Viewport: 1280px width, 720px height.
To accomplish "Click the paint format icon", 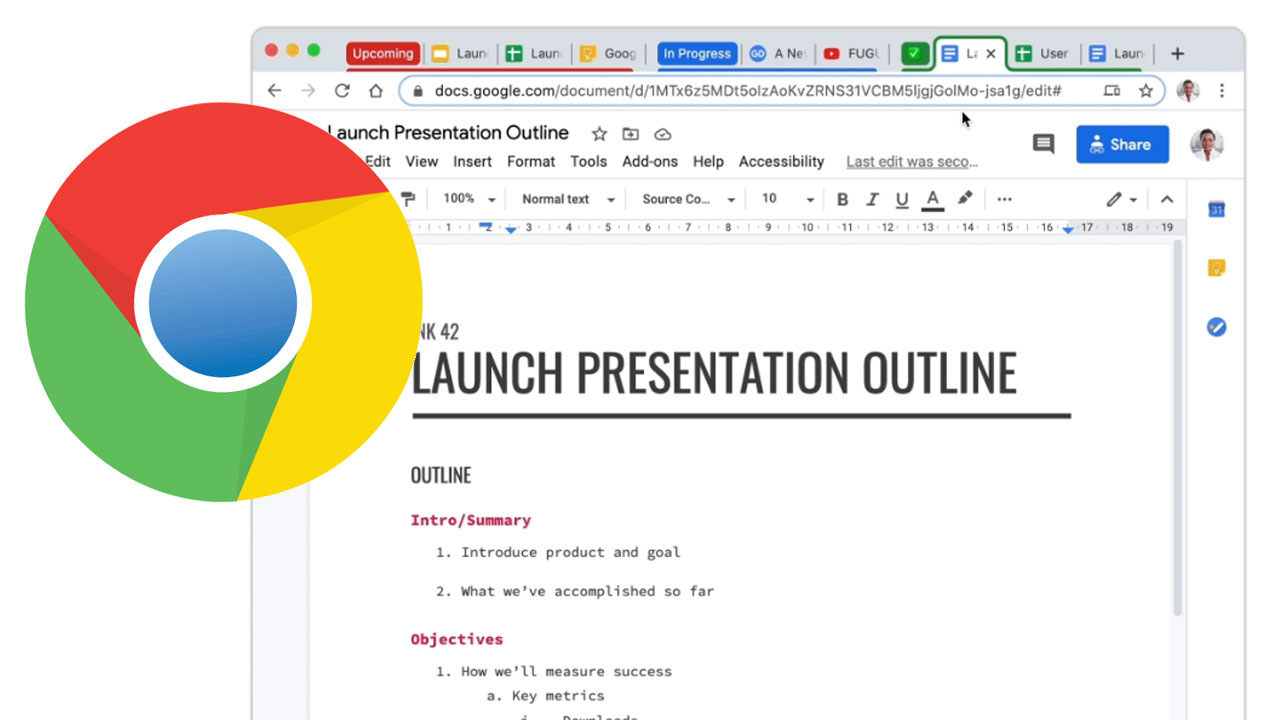I will tap(407, 199).
